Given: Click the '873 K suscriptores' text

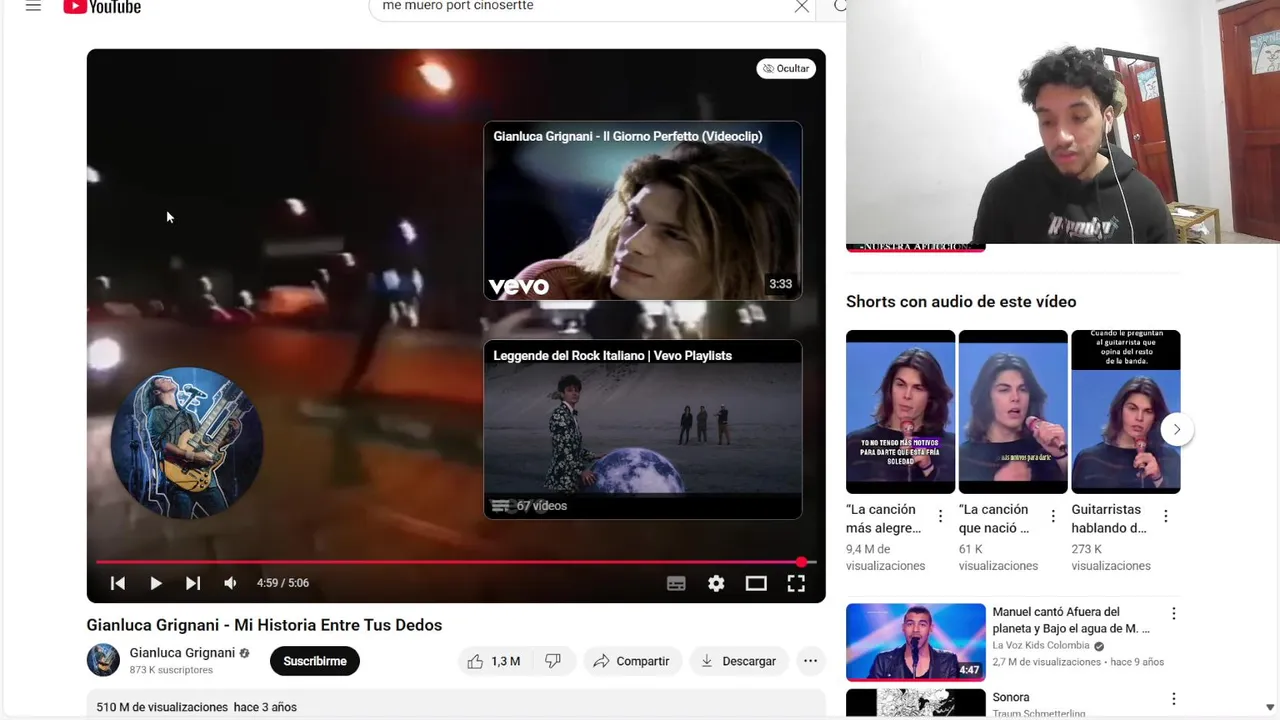Looking at the screenshot, I should click(x=171, y=670).
